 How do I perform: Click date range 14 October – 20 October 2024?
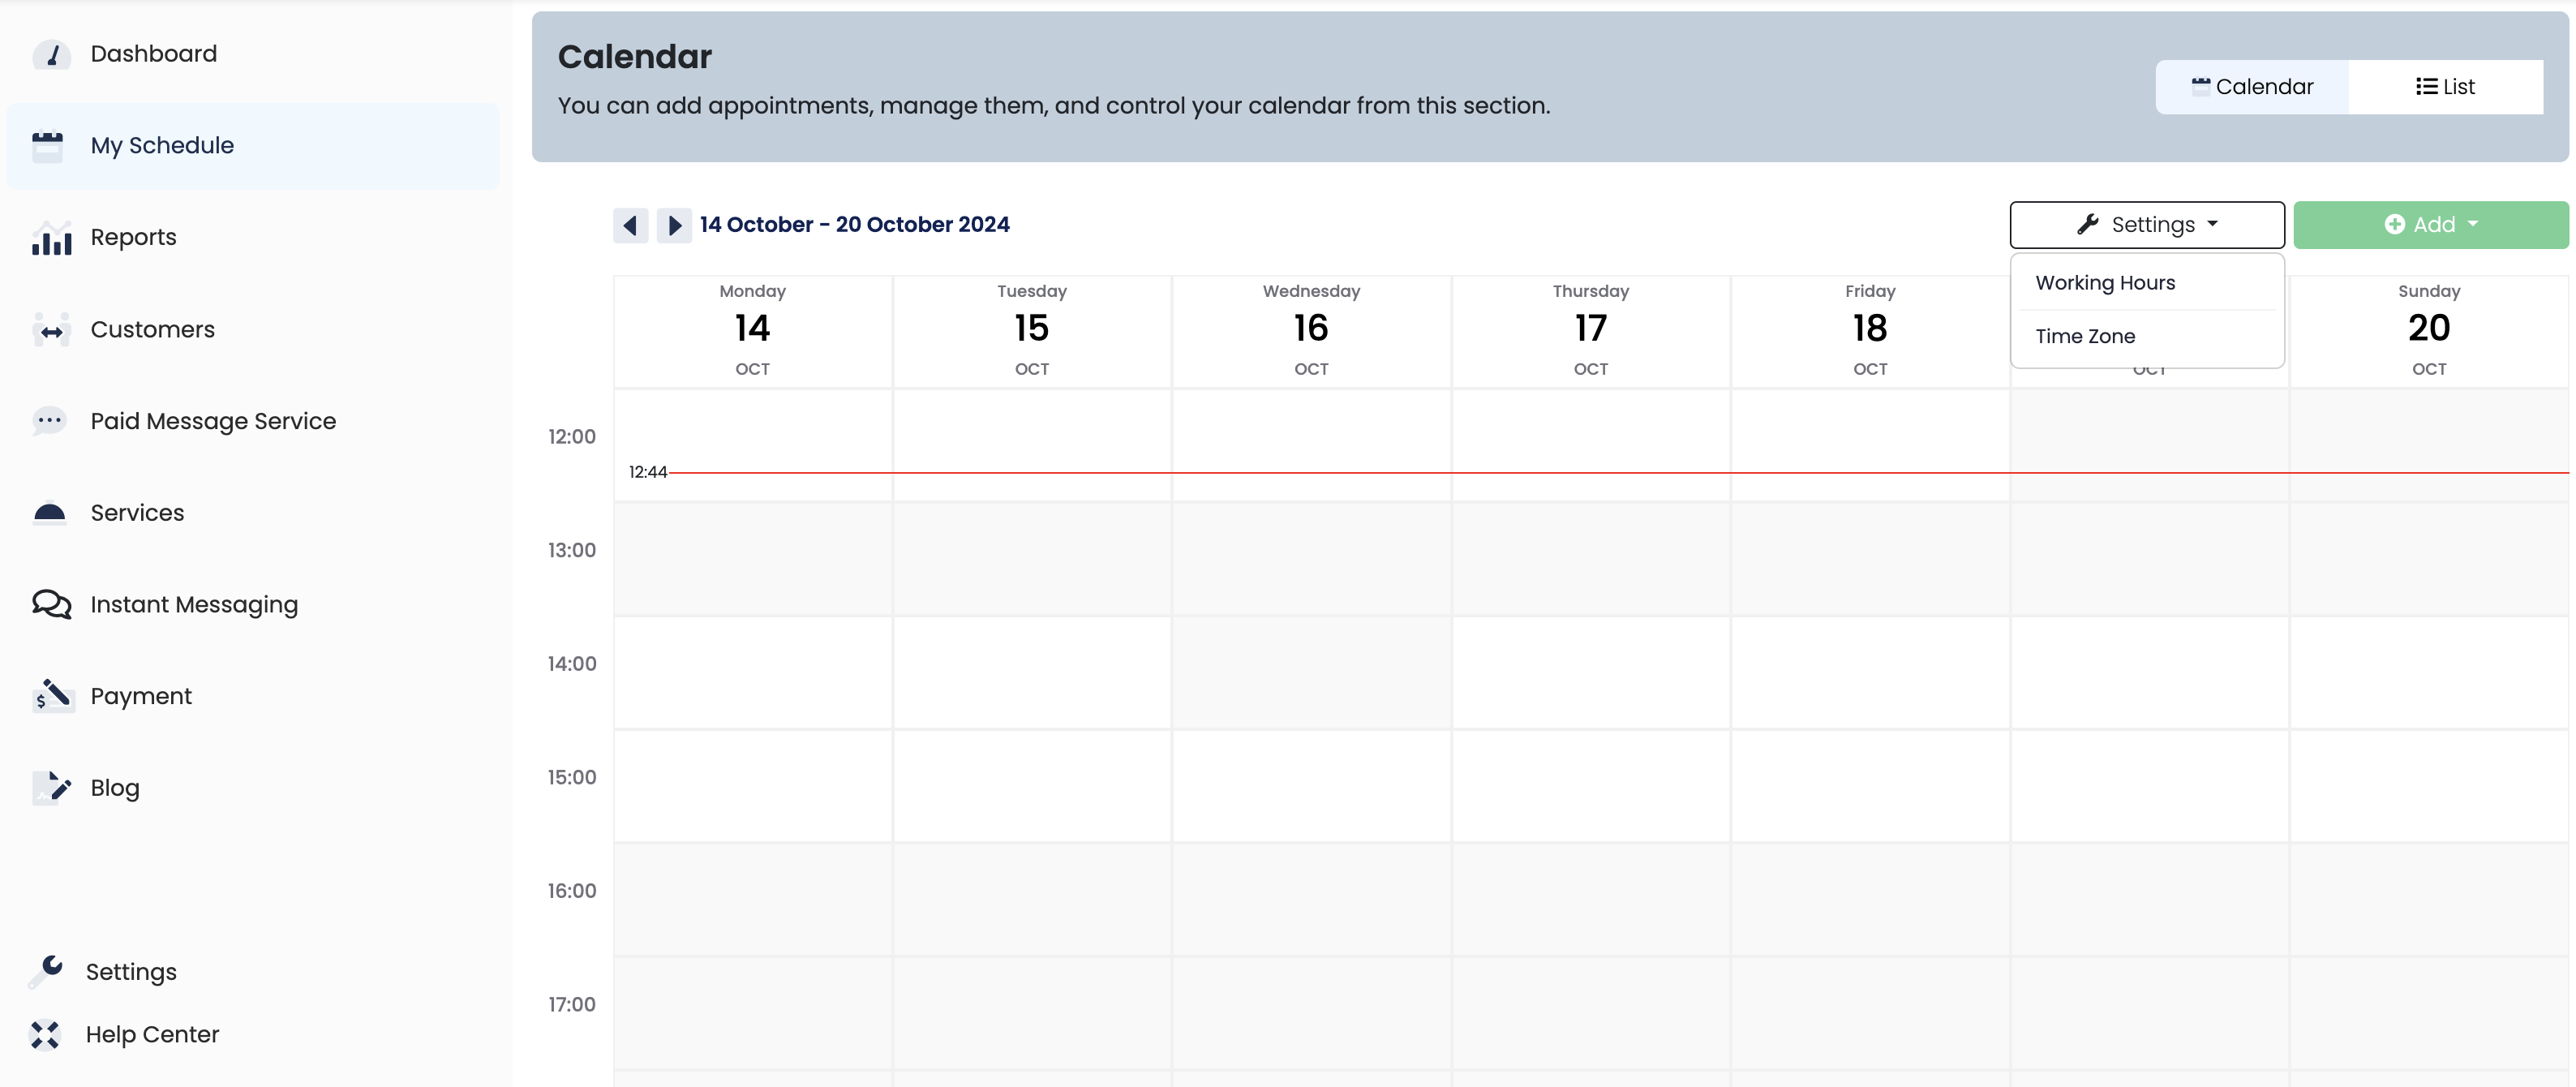854,225
